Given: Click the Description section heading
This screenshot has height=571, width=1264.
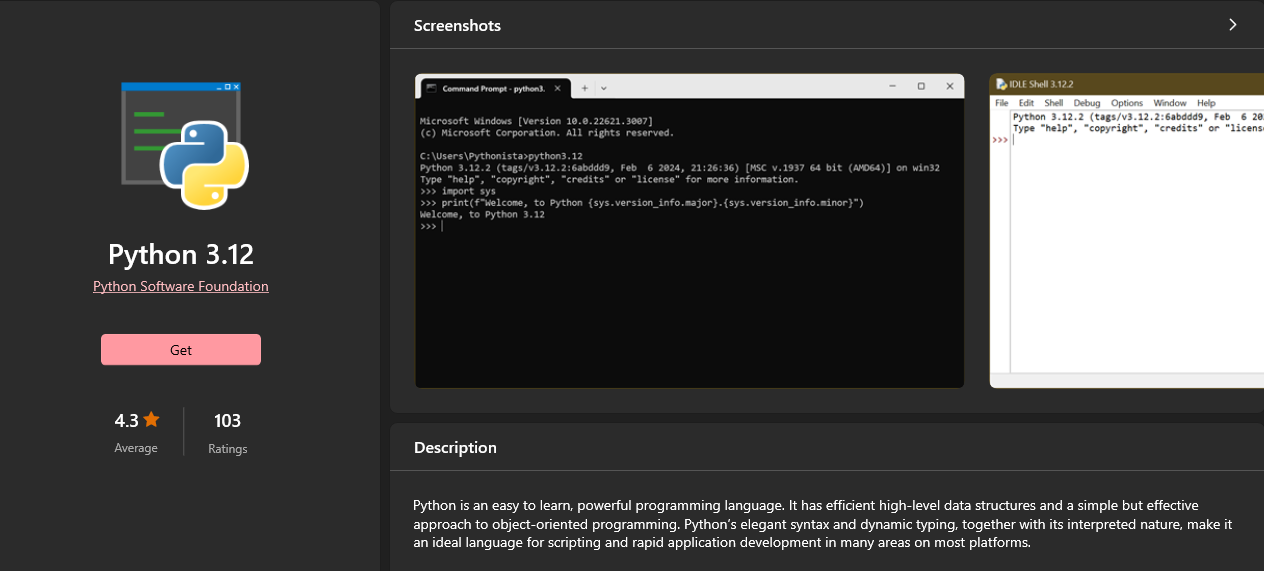Looking at the screenshot, I should pyautogui.click(x=455, y=448).
